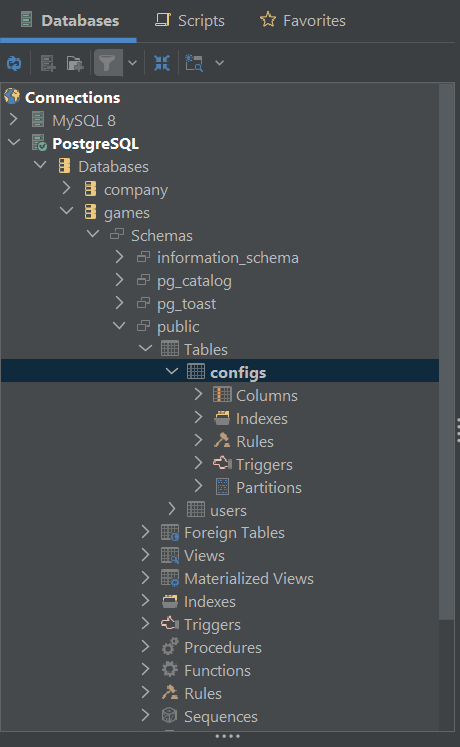
Task: Click the Tables grid icon
Action: tap(170, 349)
